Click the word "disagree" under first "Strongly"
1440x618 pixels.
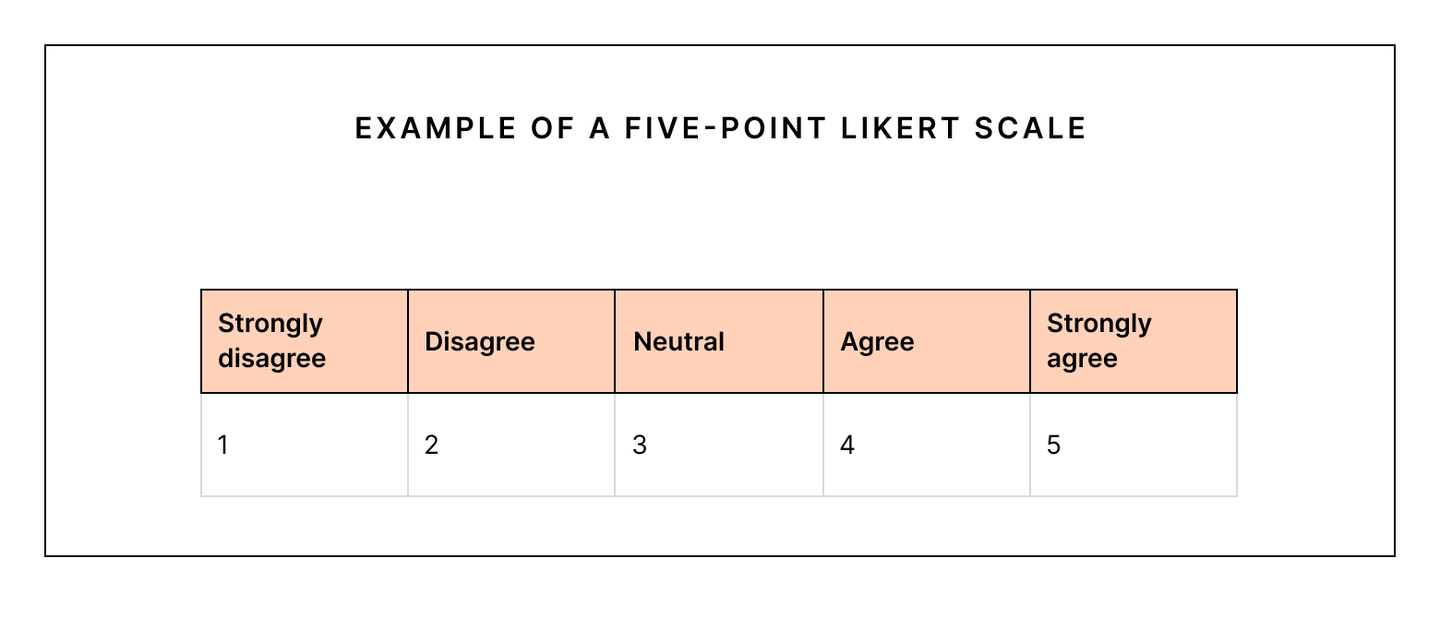click(272, 359)
